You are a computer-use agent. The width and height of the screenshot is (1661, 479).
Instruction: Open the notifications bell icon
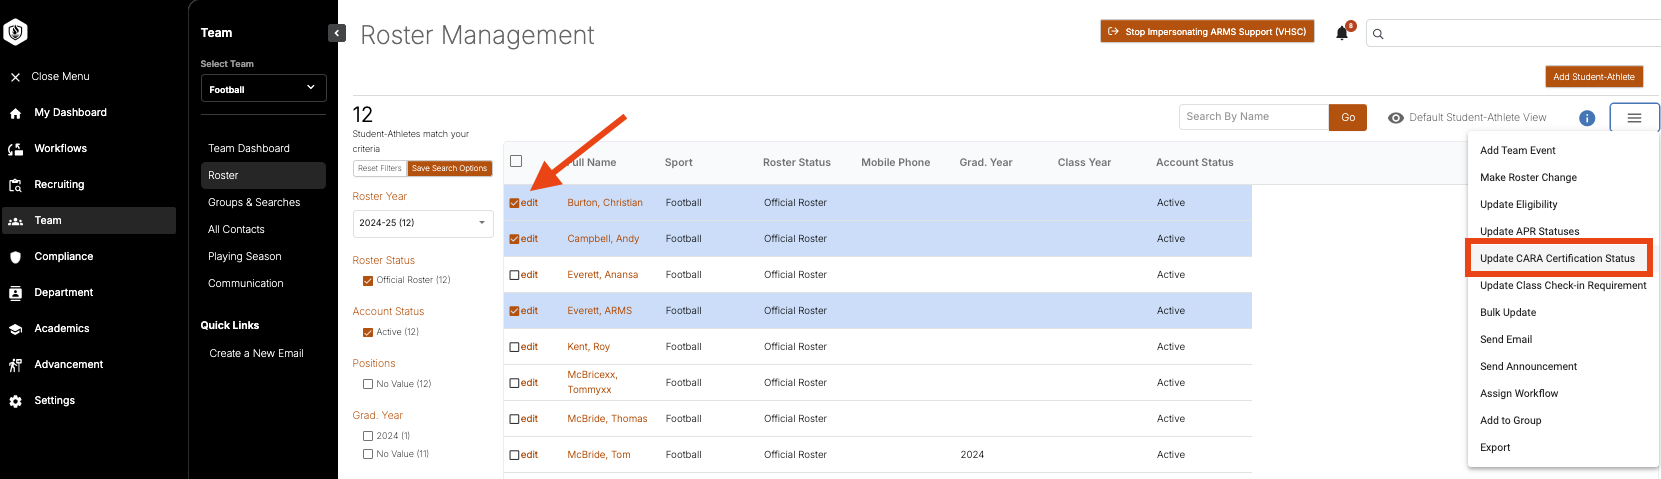(1342, 33)
